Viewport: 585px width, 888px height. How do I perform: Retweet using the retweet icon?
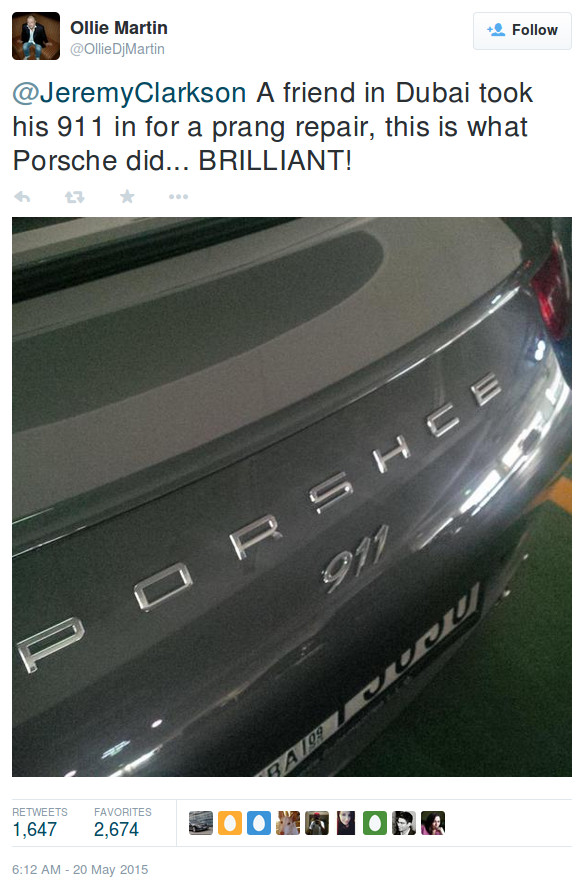point(74,197)
